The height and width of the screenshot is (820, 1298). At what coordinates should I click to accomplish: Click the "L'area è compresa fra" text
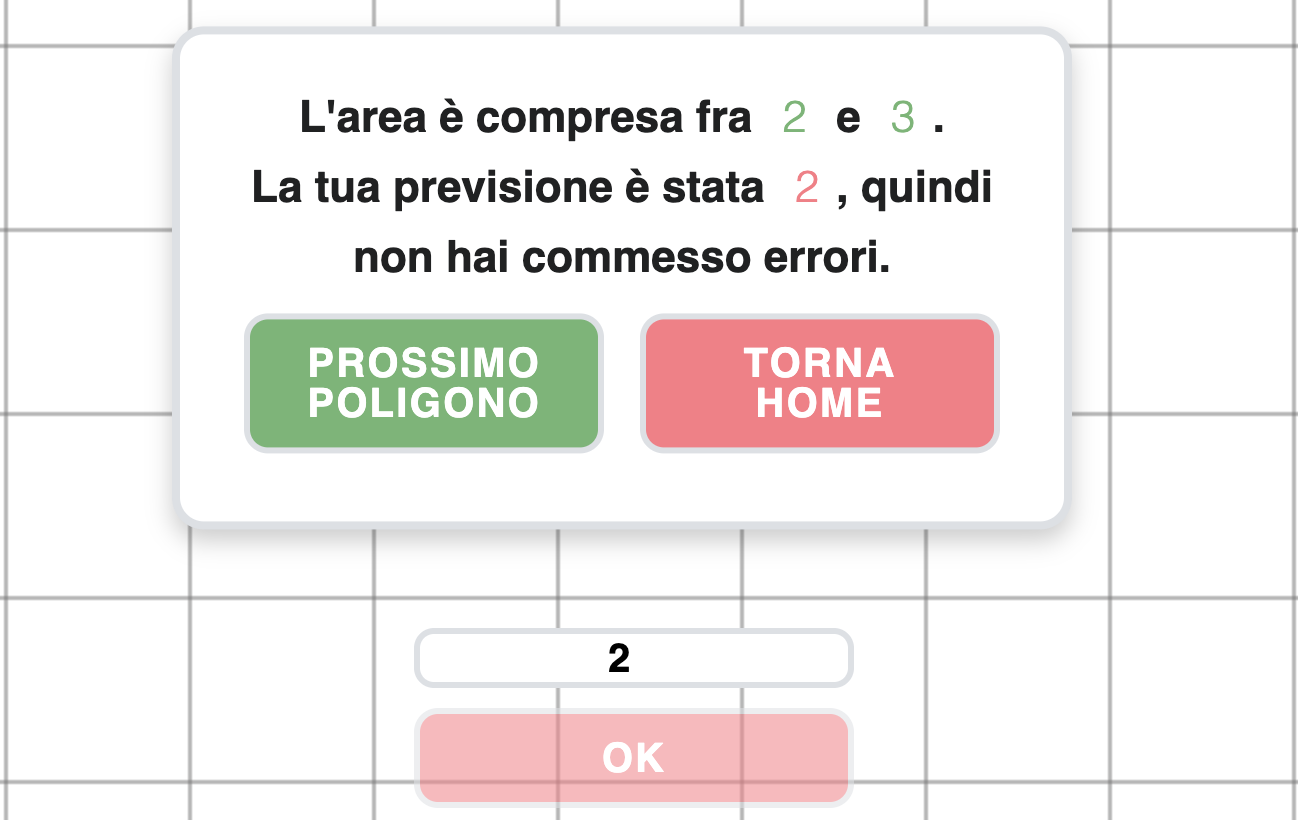525,118
